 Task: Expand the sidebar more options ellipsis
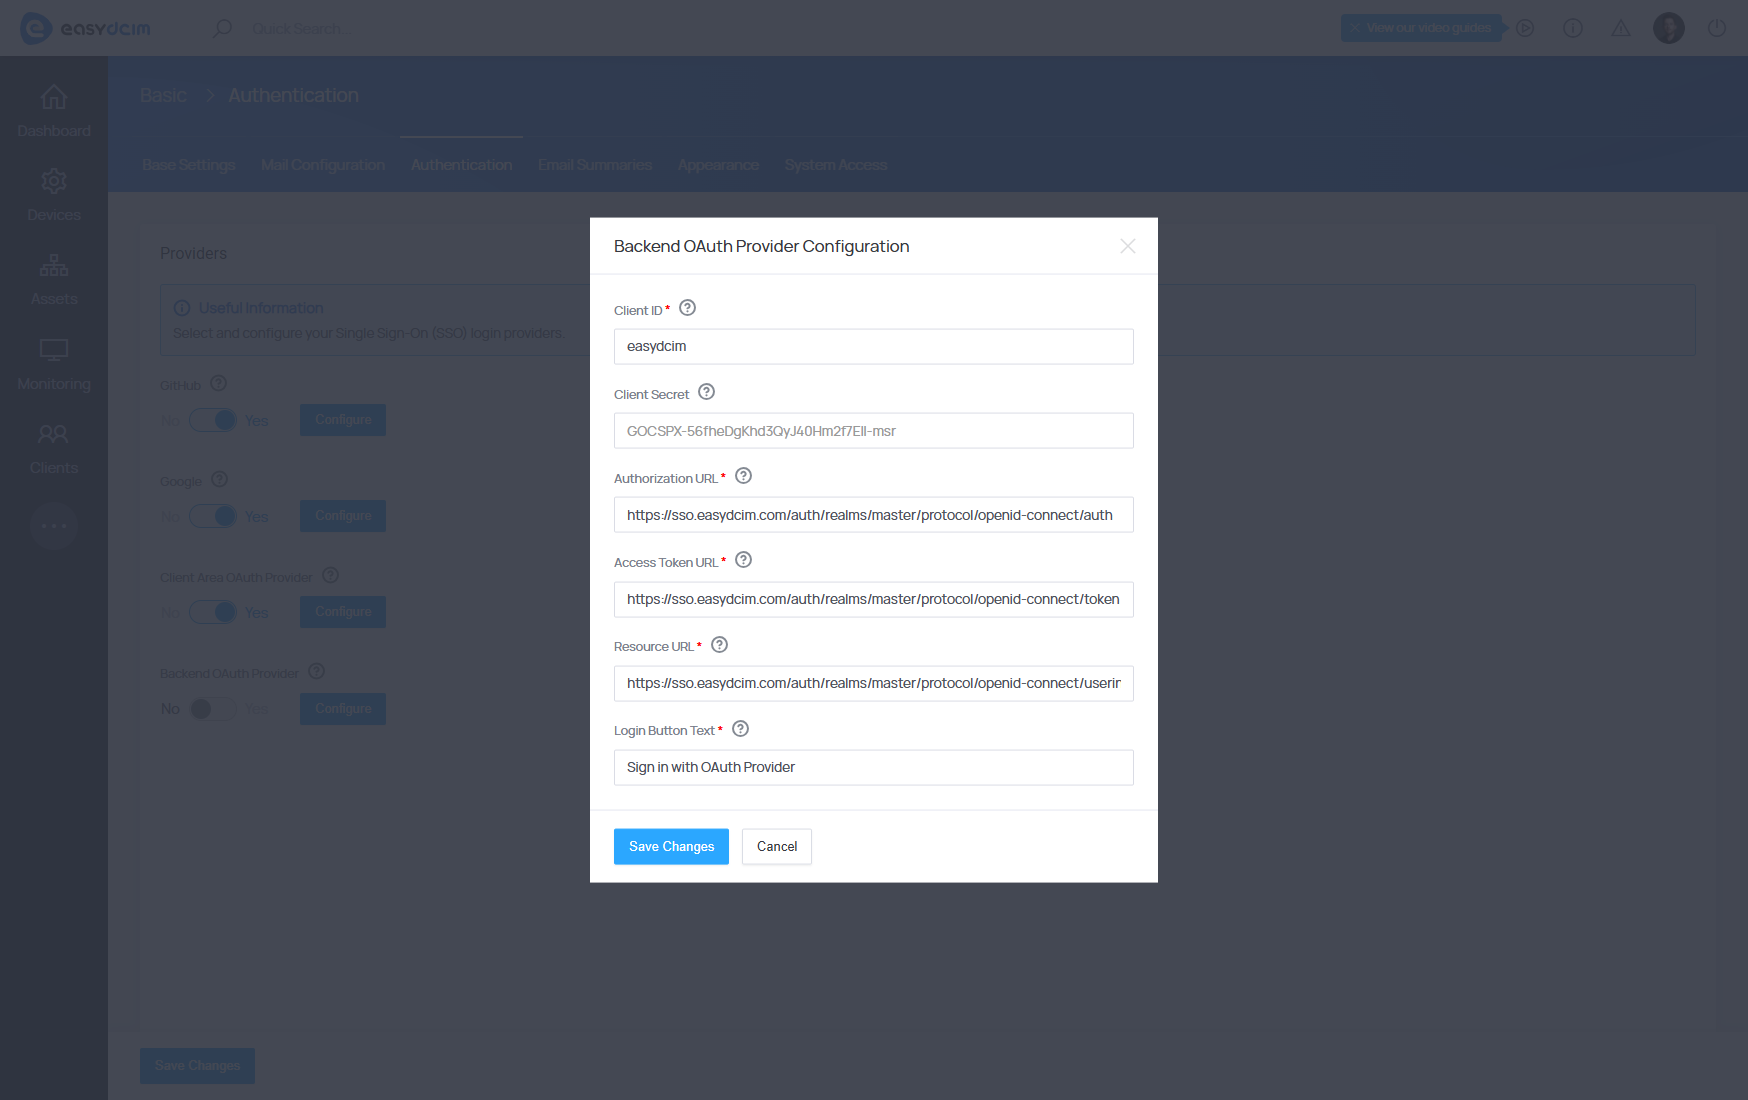coord(54,526)
